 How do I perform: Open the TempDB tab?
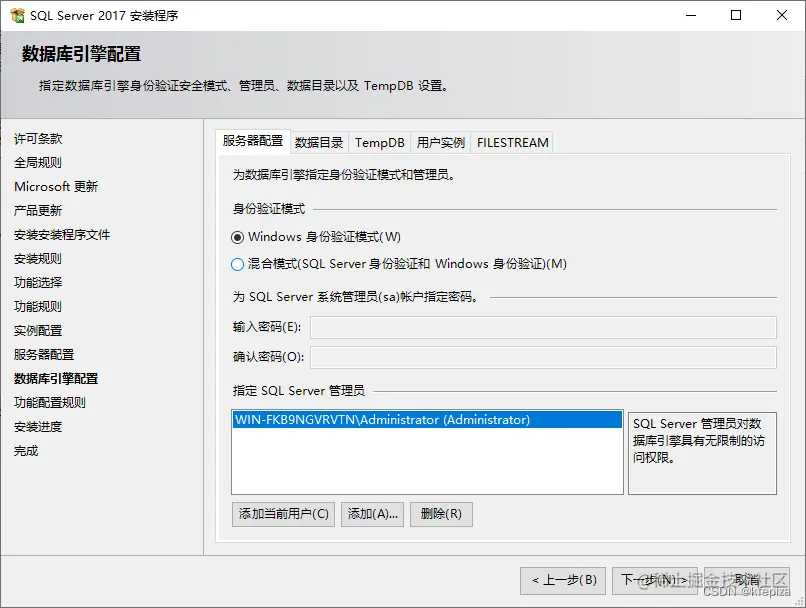click(379, 142)
